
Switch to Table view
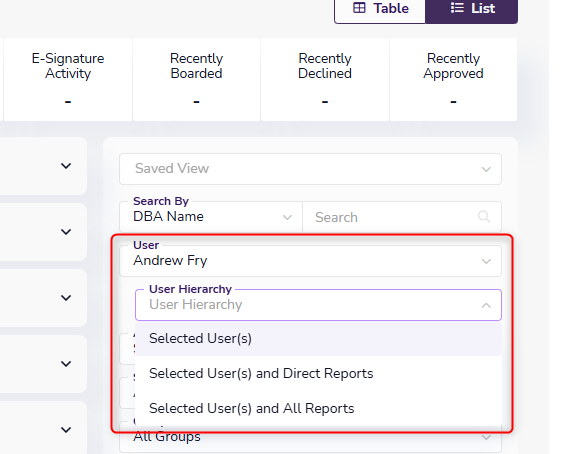(x=380, y=10)
